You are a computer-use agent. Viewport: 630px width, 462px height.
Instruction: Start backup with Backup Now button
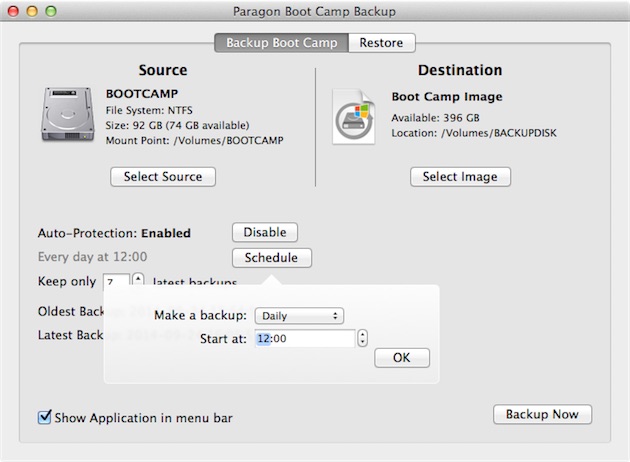click(542, 414)
